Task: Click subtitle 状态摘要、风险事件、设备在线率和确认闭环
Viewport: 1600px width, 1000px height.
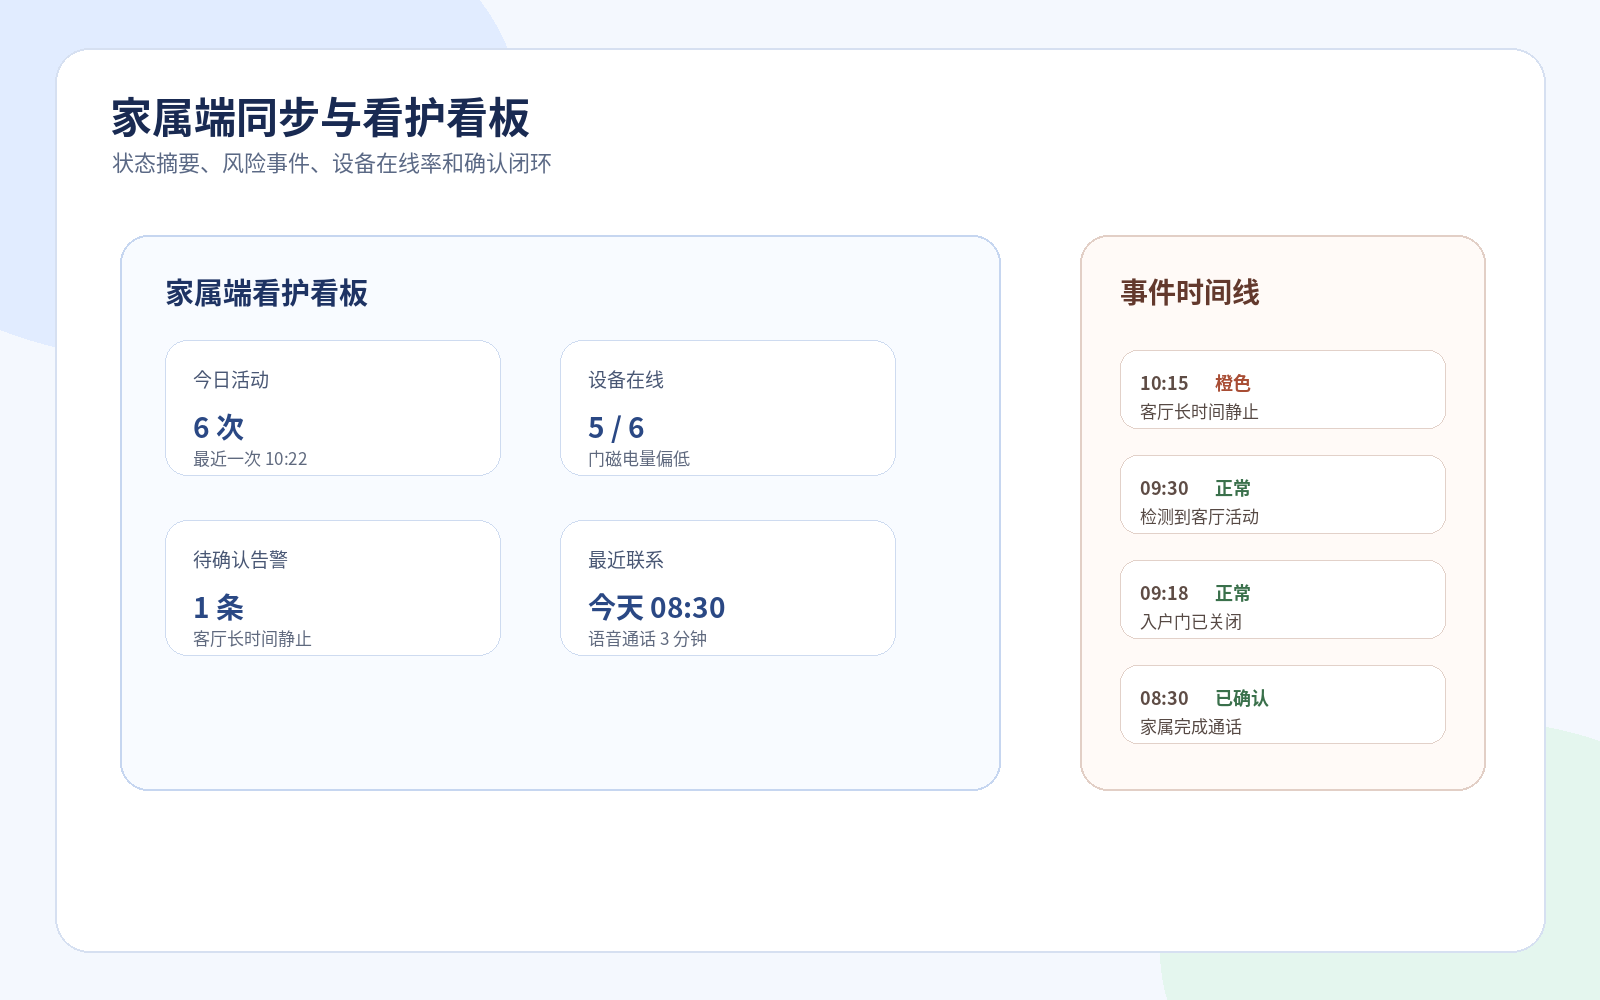Action: point(332,163)
